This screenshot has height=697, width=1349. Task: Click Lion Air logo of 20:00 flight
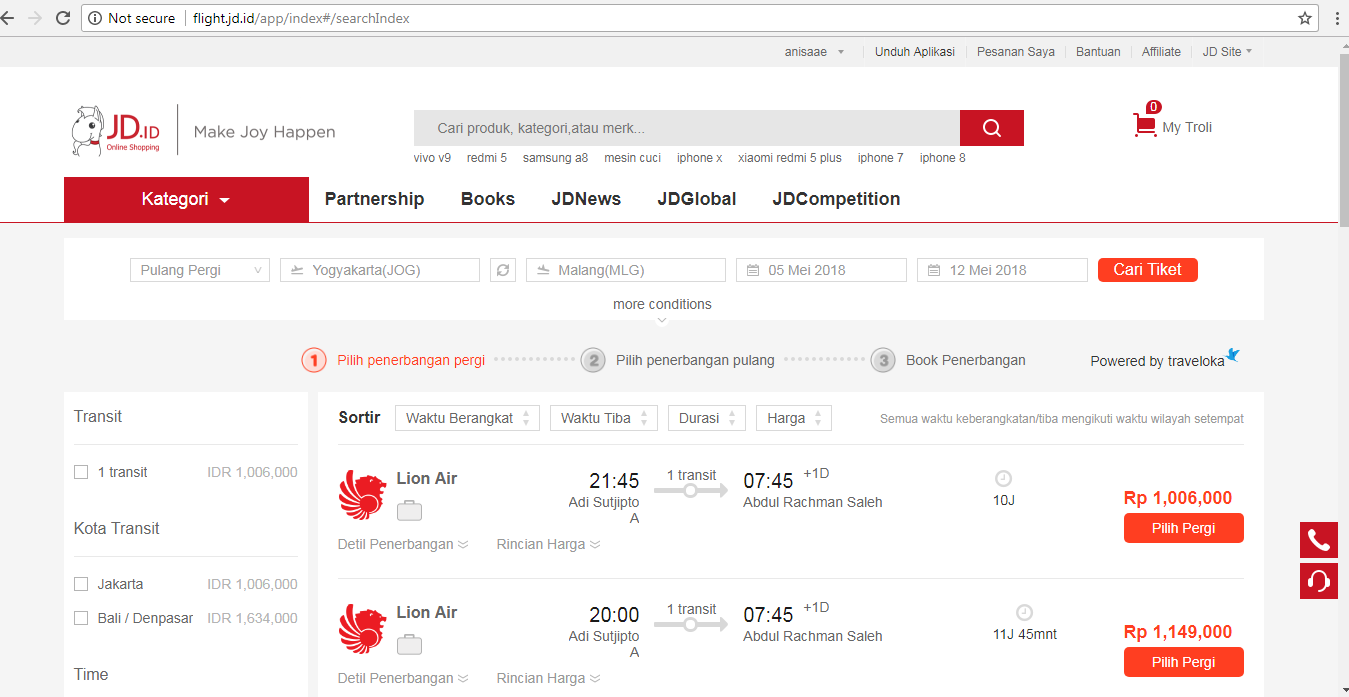pos(362,628)
